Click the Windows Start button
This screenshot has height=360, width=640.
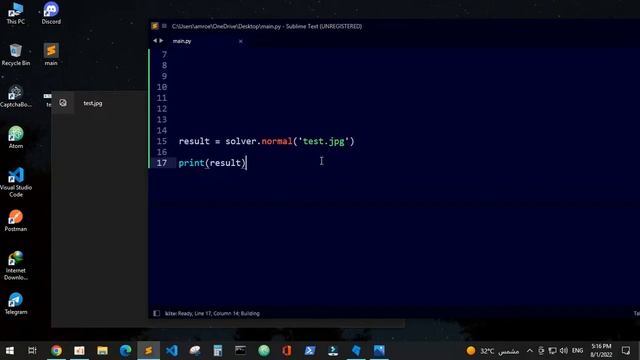tap(9, 351)
